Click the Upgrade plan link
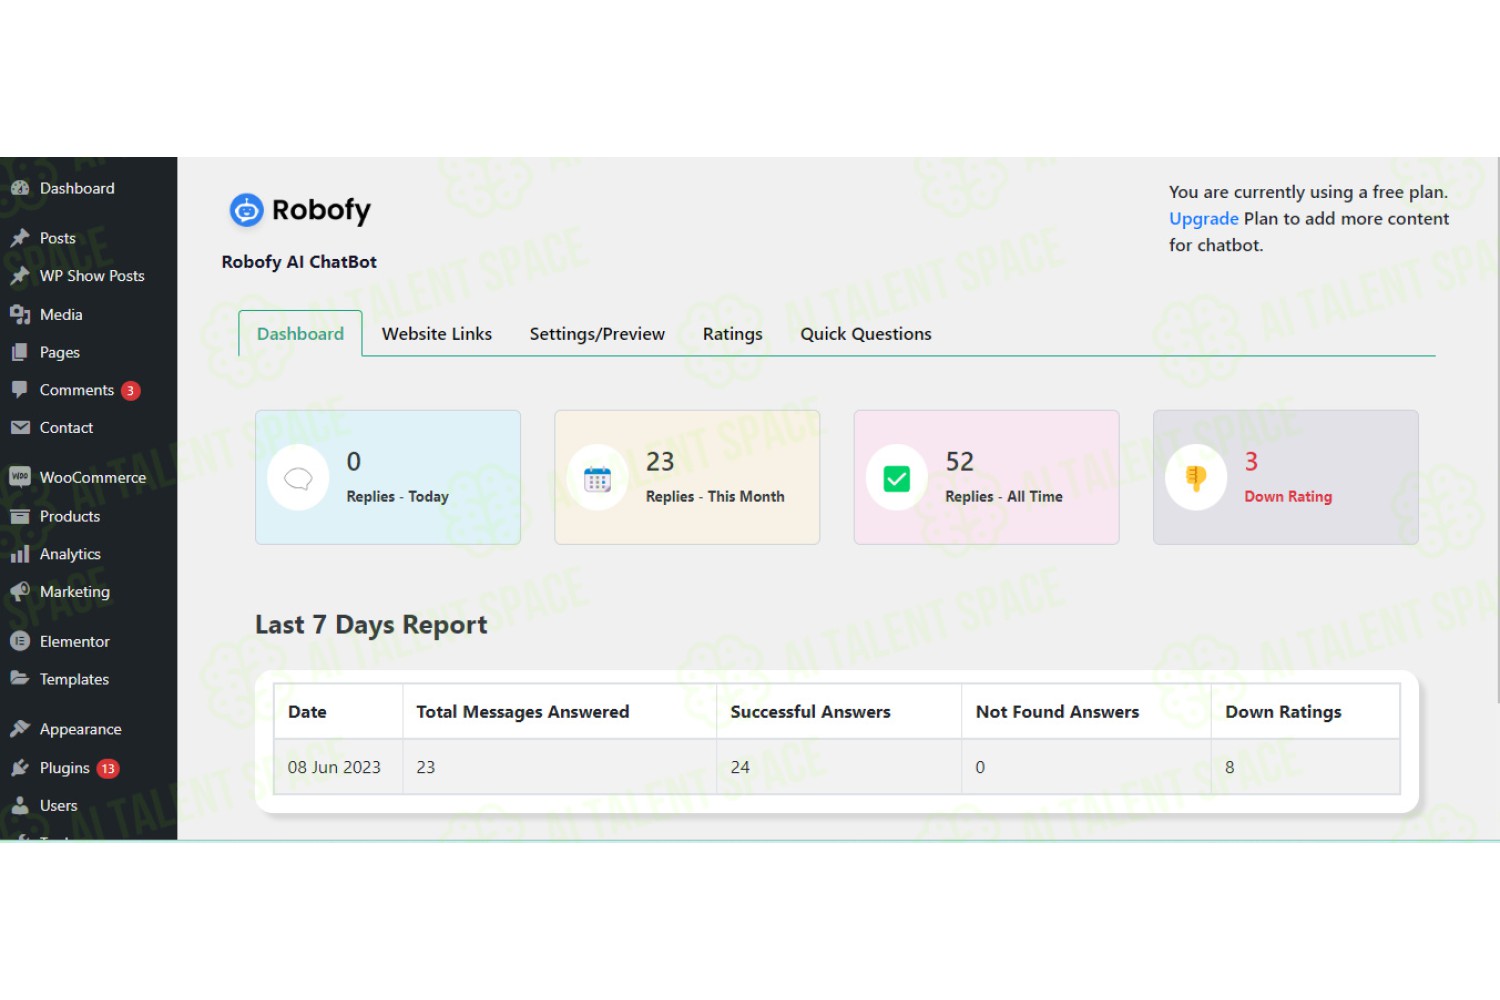The width and height of the screenshot is (1500, 1000). 1204,218
